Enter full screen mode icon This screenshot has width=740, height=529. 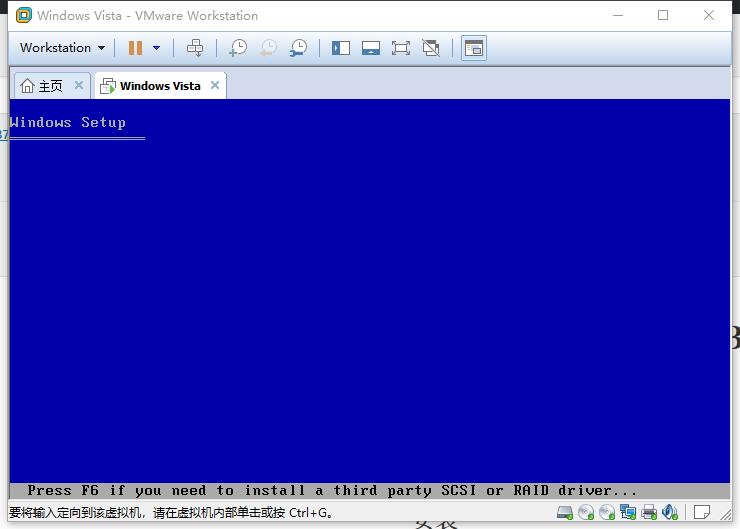click(401, 48)
